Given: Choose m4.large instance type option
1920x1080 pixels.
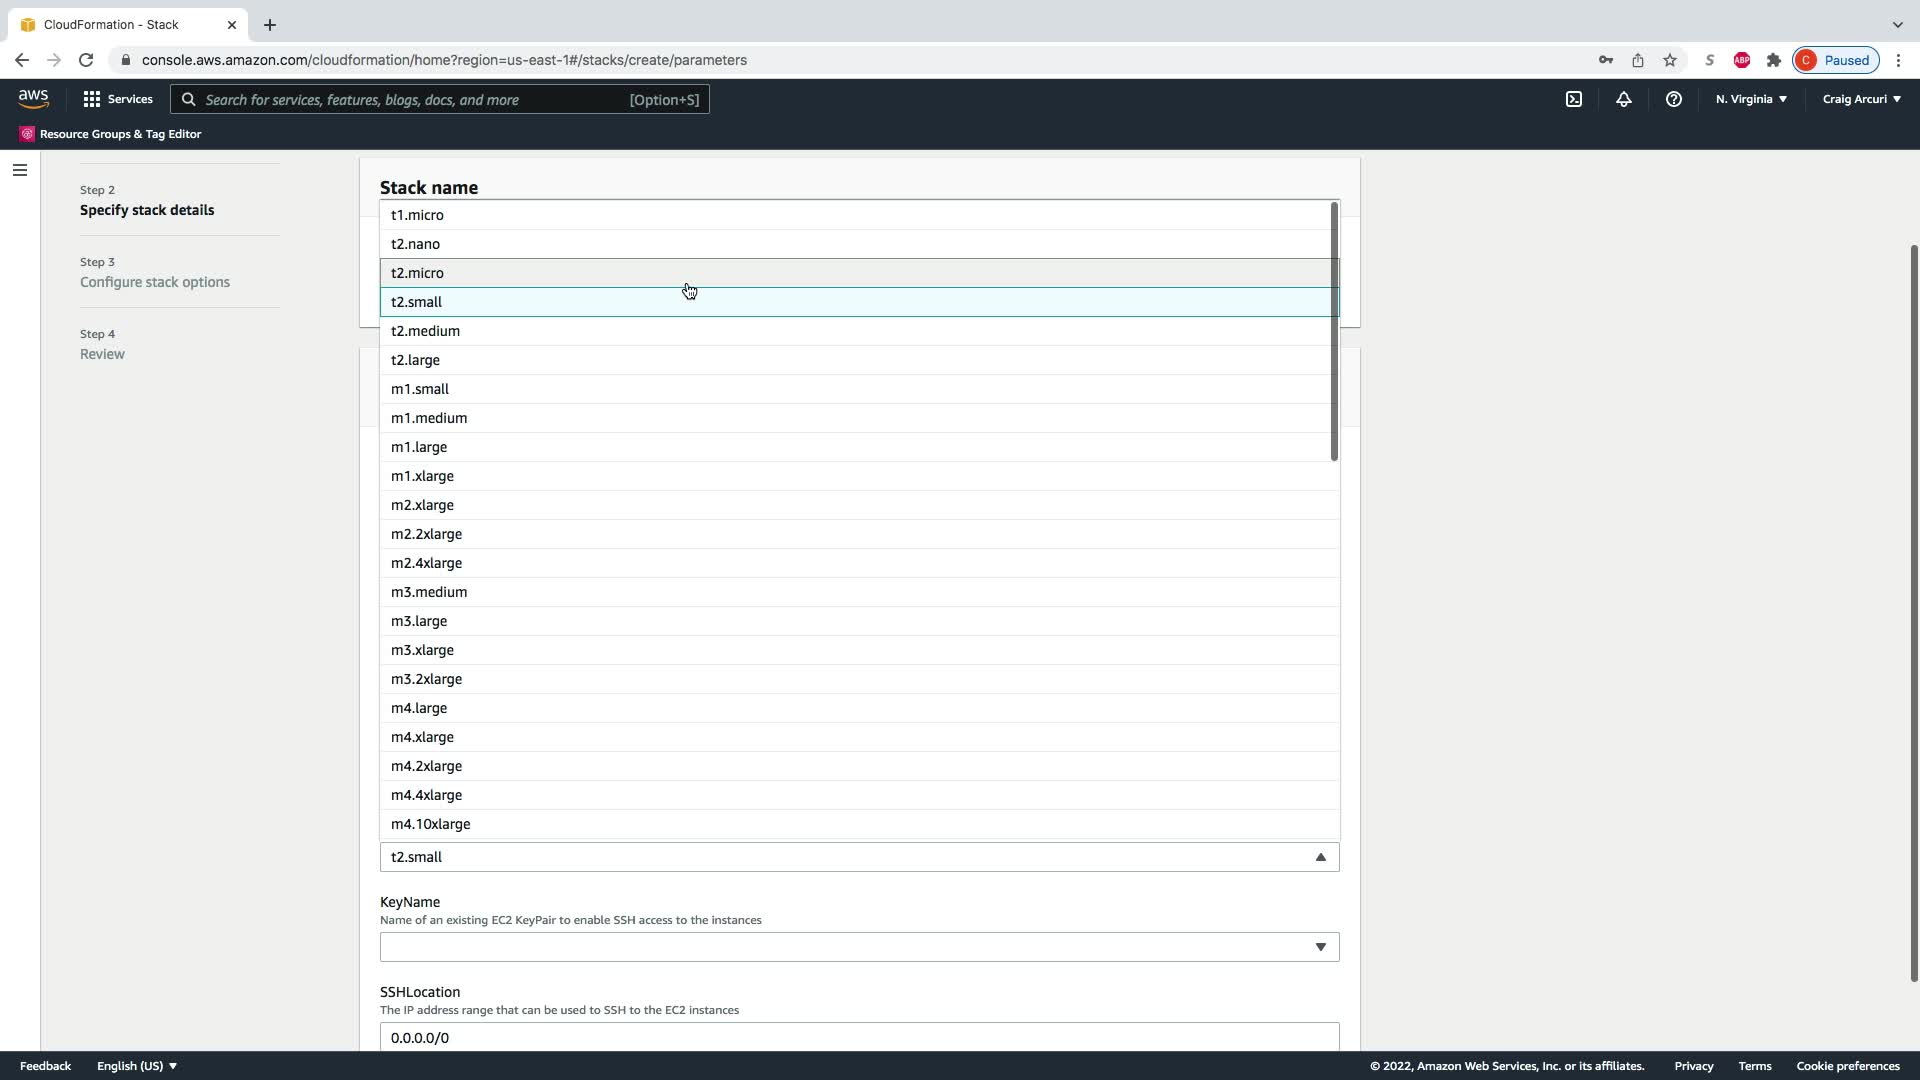Looking at the screenshot, I should [419, 708].
